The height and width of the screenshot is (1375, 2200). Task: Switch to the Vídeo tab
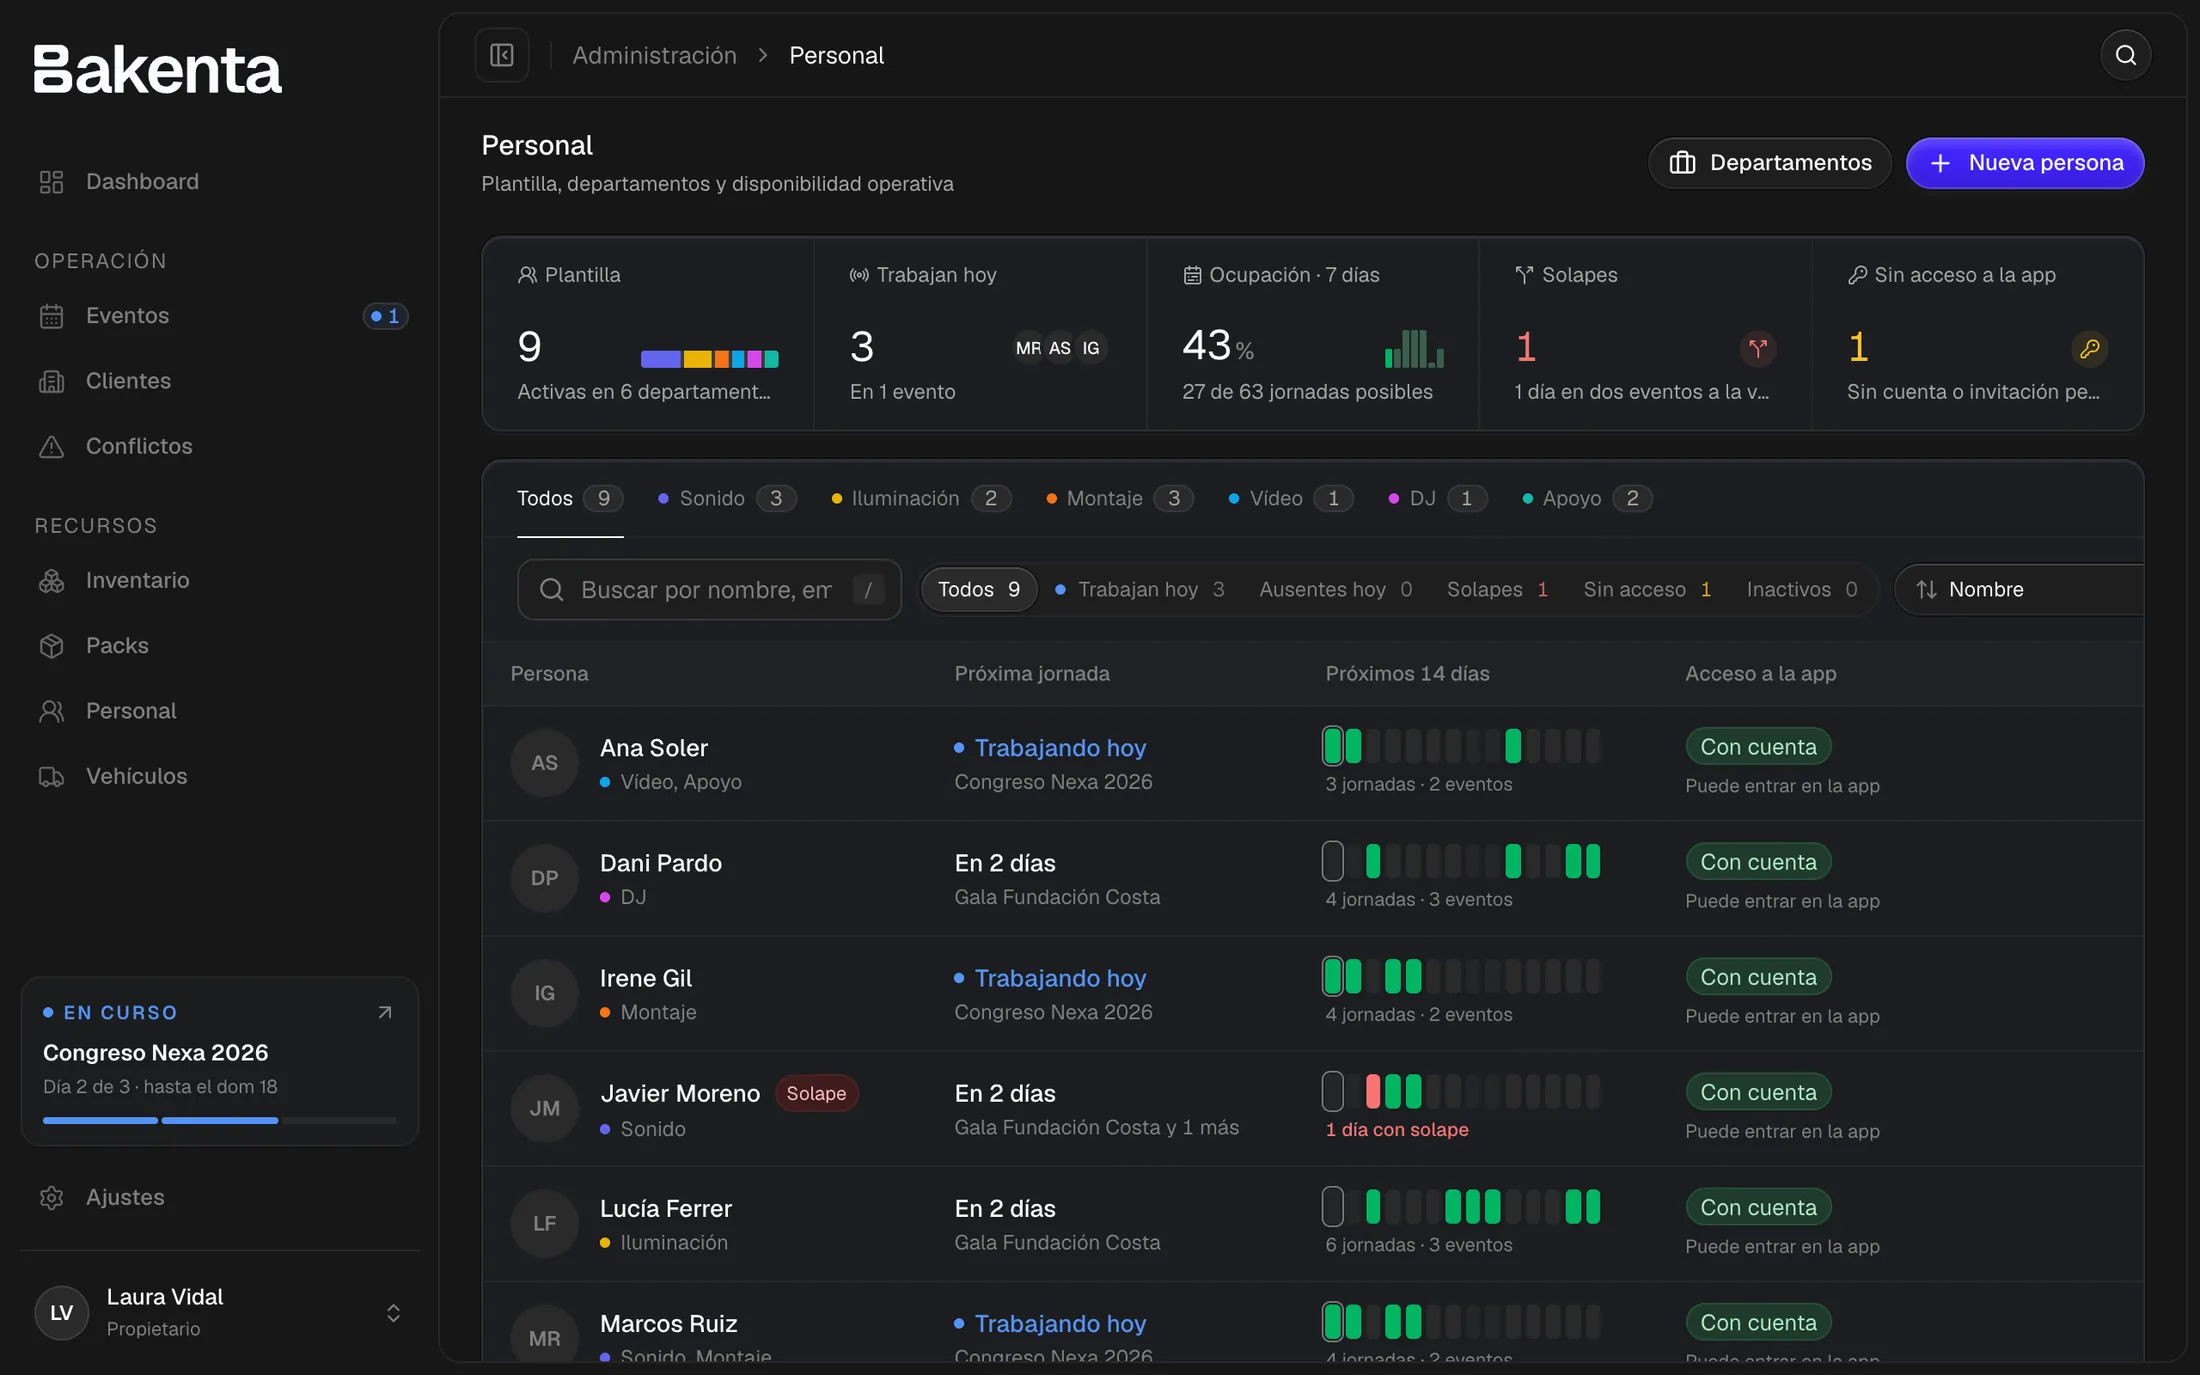(1290, 498)
